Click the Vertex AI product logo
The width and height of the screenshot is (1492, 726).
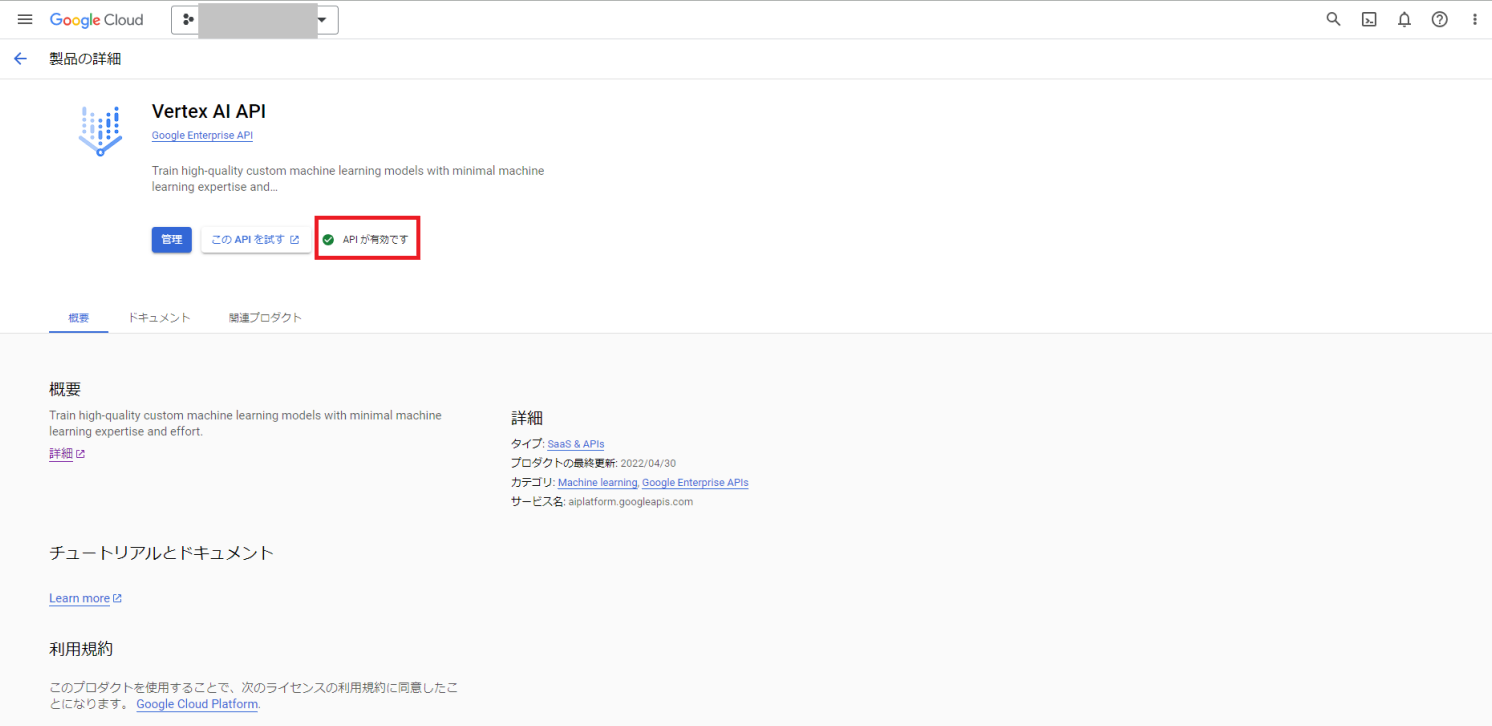click(100, 130)
